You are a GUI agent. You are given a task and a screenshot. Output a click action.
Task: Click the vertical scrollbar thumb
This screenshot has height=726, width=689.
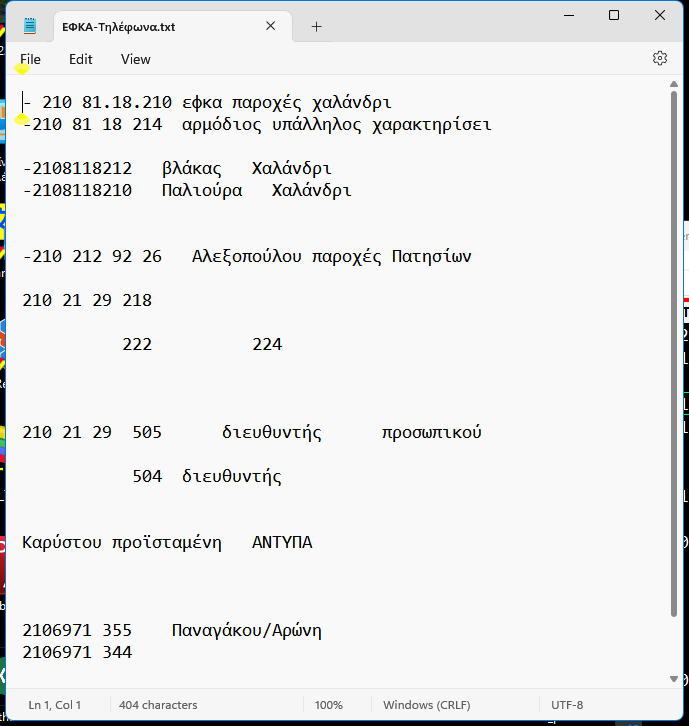point(674,354)
